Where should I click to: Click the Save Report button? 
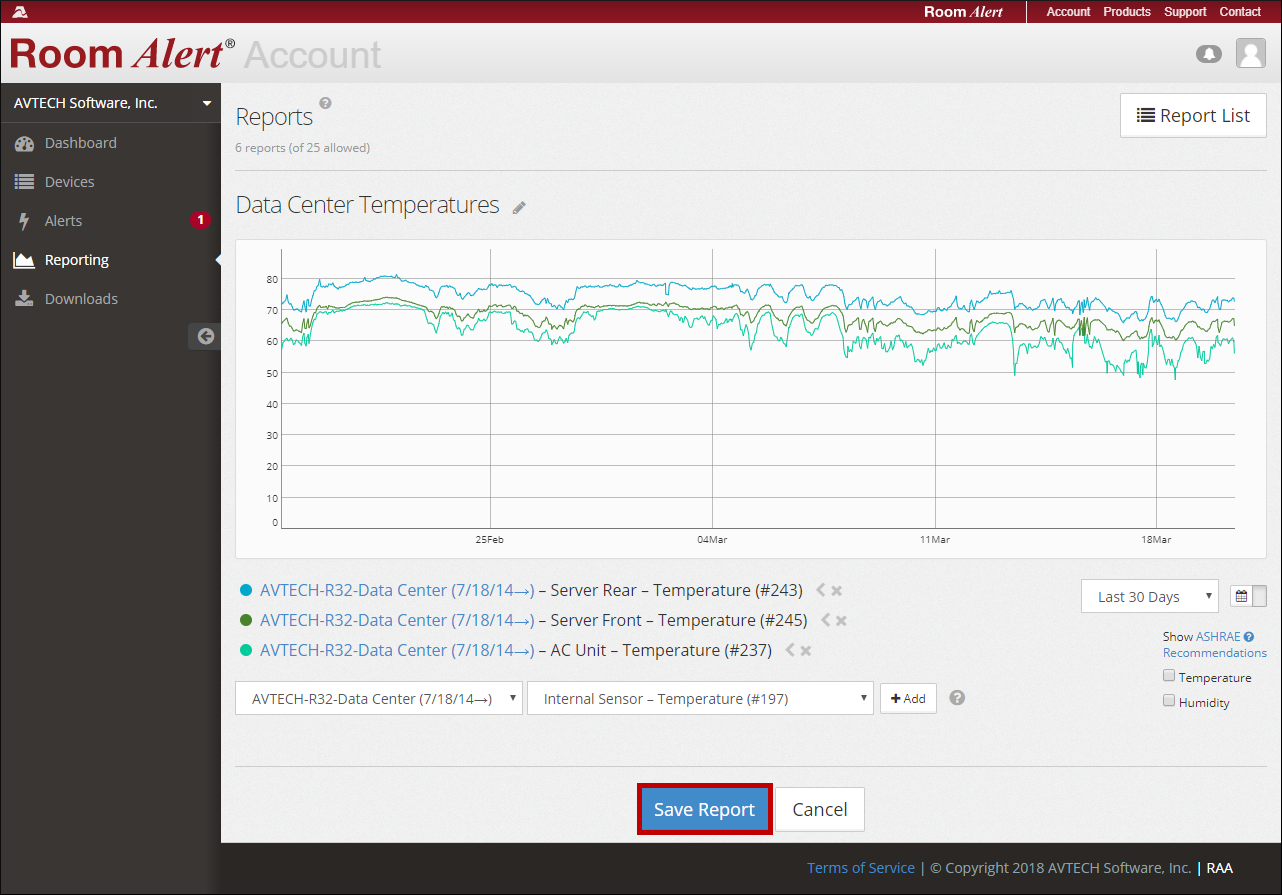click(704, 809)
